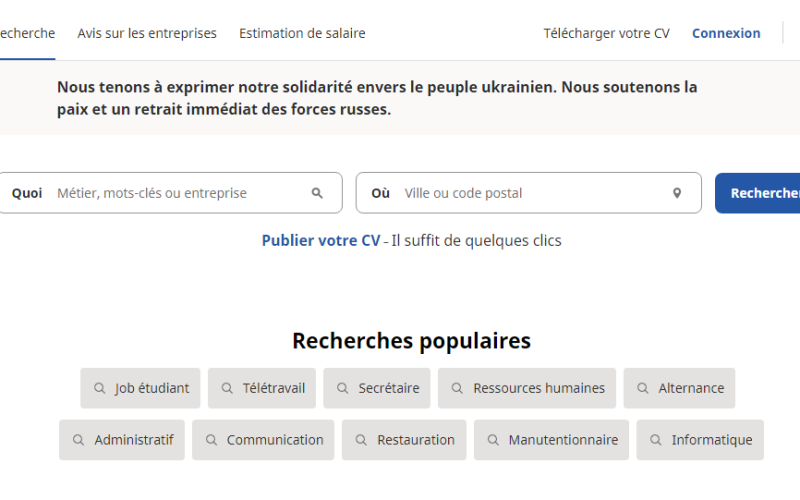
Task: Follow the Publier votre CV link
Action: click(321, 241)
